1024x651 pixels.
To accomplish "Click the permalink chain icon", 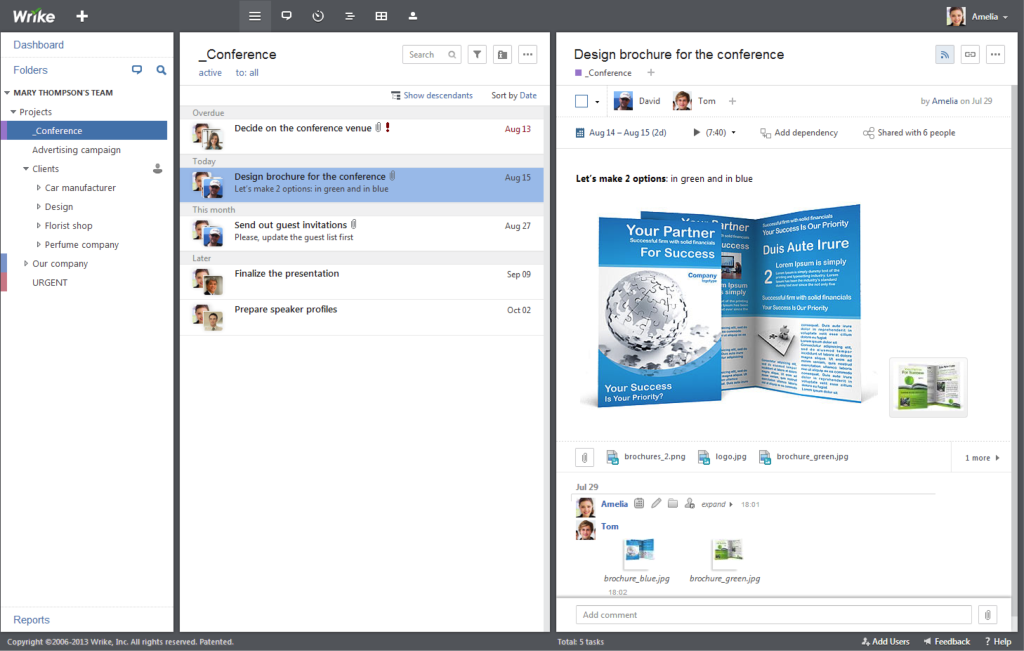I will pos(970,55).
